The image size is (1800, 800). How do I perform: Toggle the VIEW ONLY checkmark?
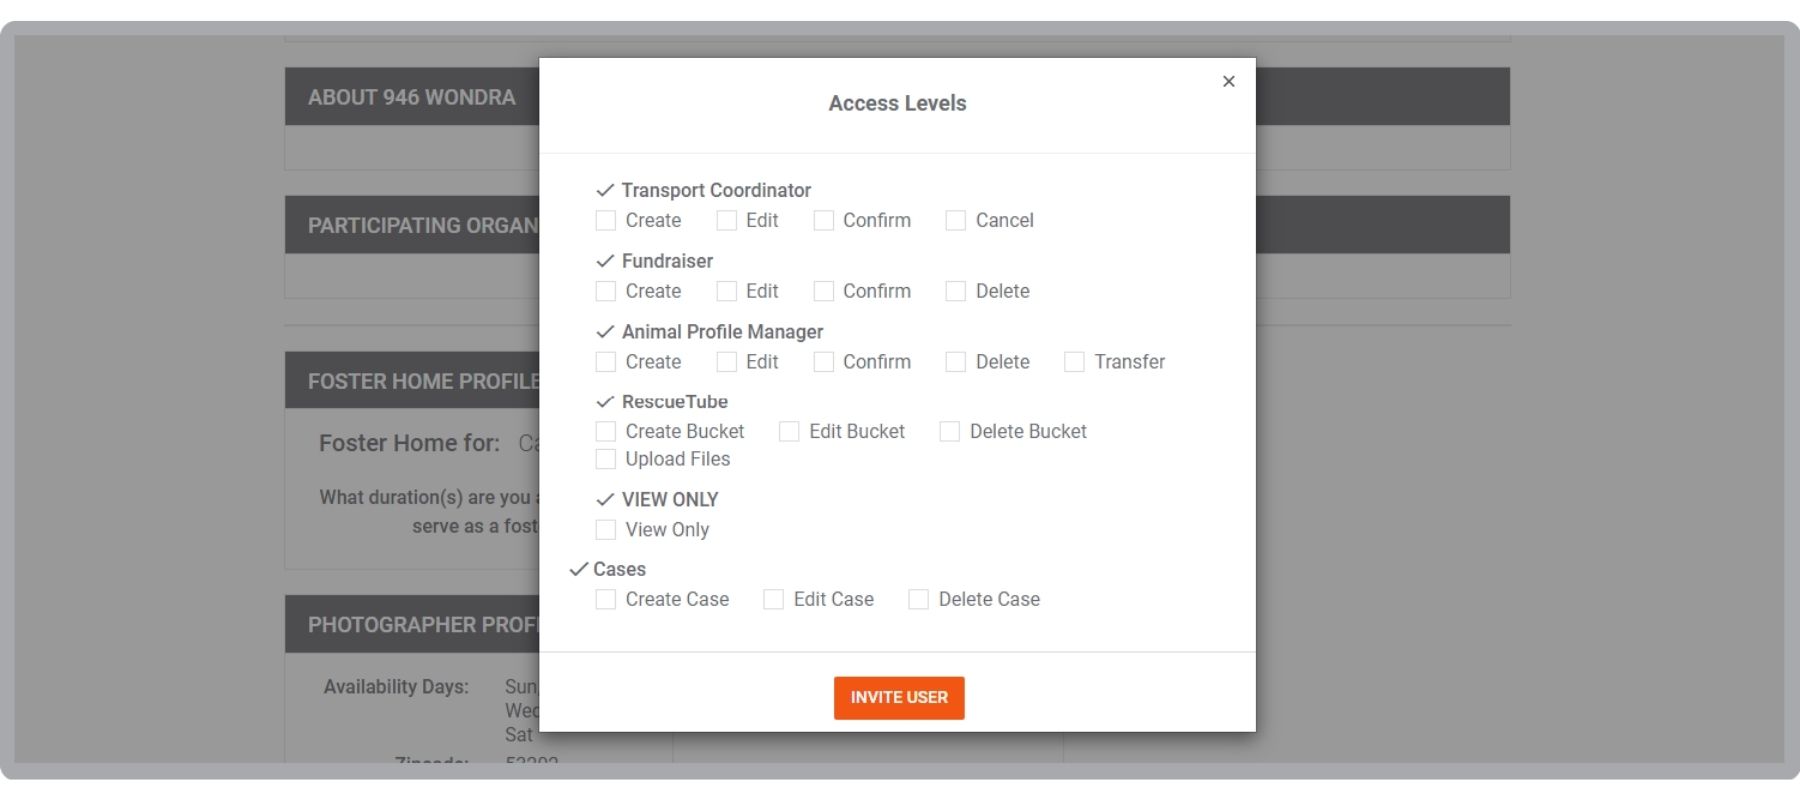605,499
